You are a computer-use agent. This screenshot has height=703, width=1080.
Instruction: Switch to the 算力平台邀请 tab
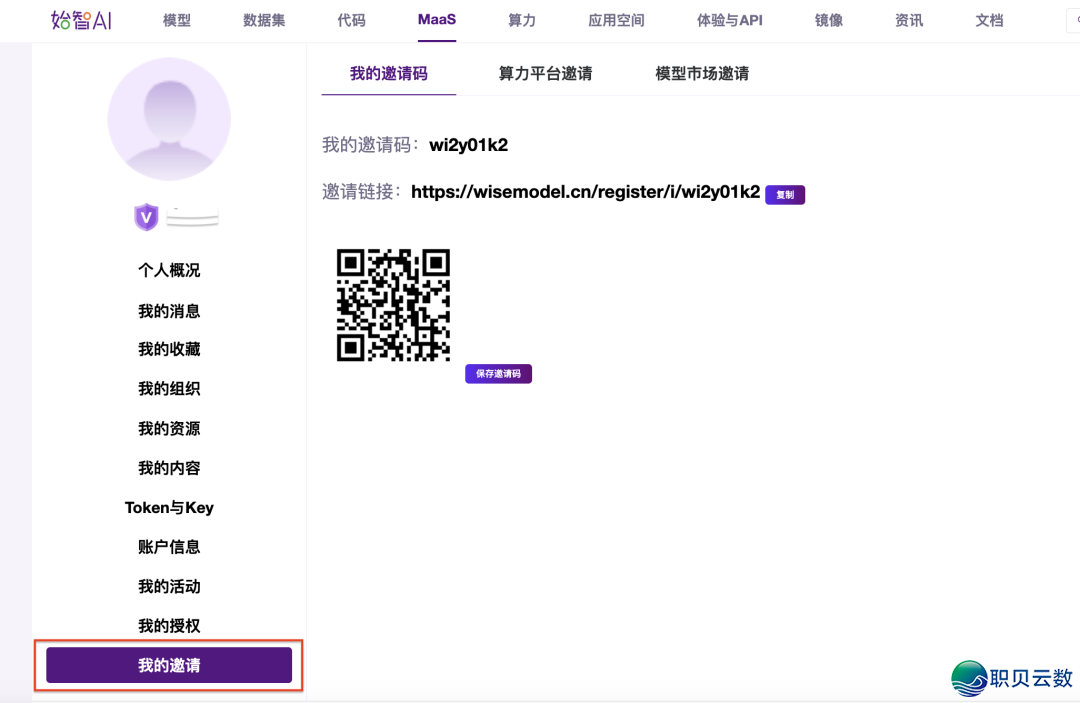544,72
